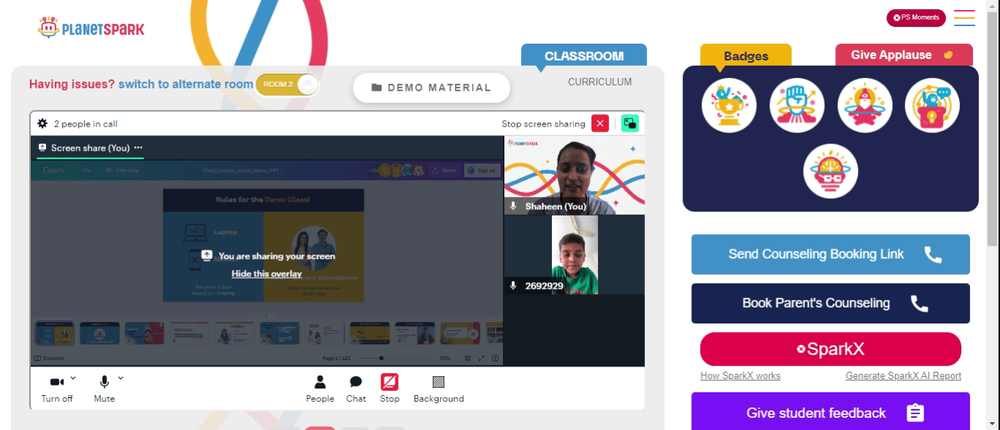Stop screen share via Stop icon

tap(390, 382)
